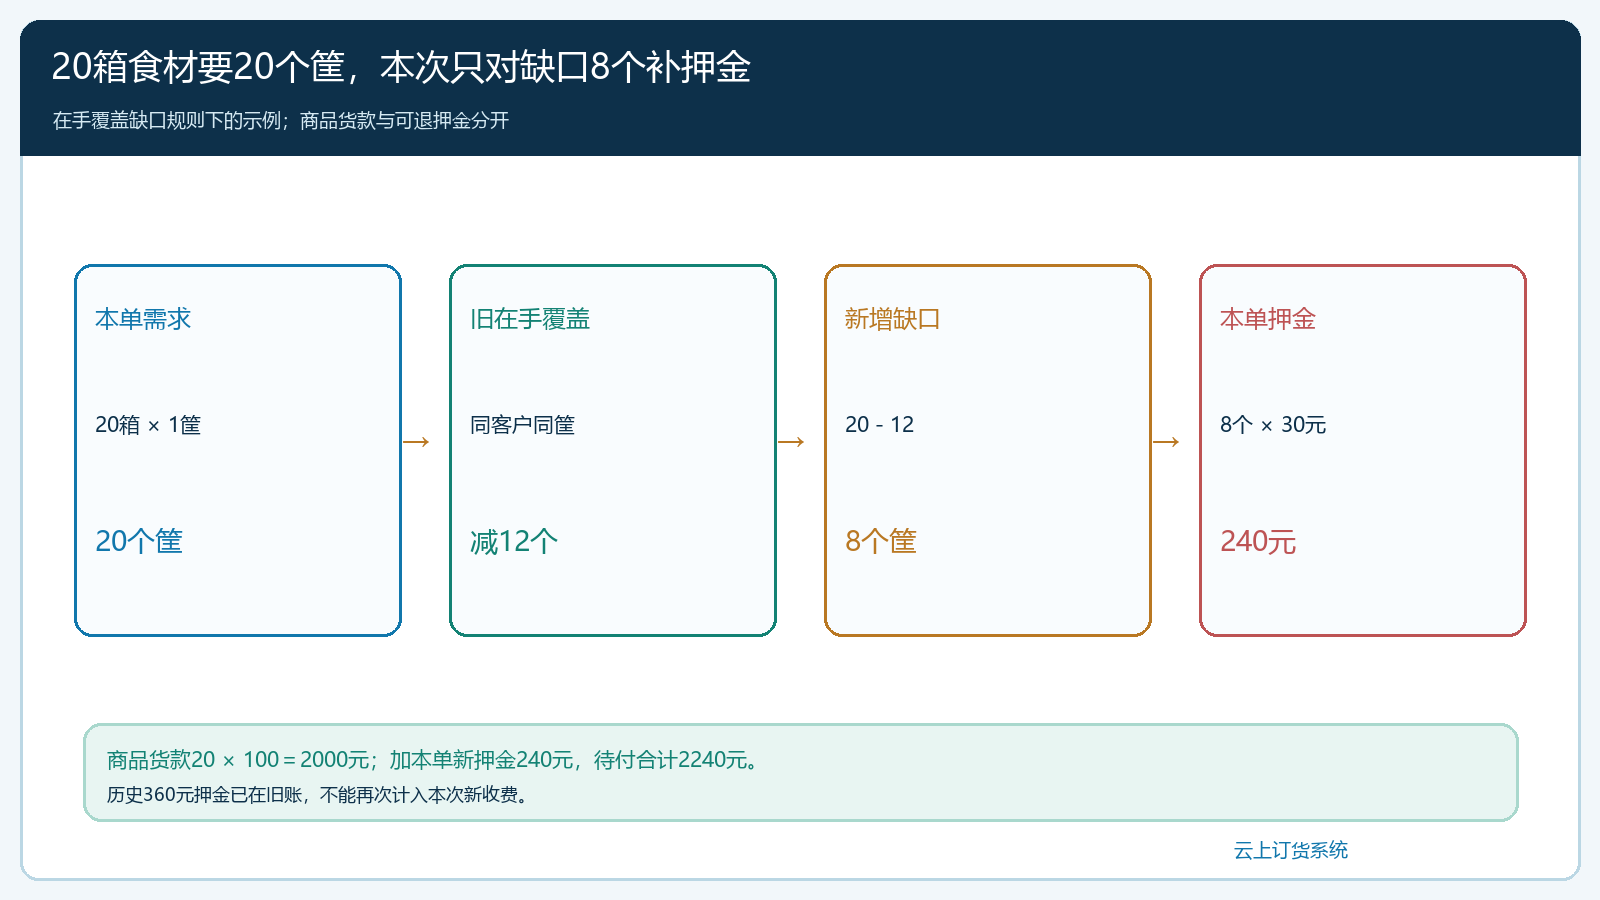Select the formula "20箱 × 1筐"
This screenshot has width=1600, height=900.
coord(148,425)
